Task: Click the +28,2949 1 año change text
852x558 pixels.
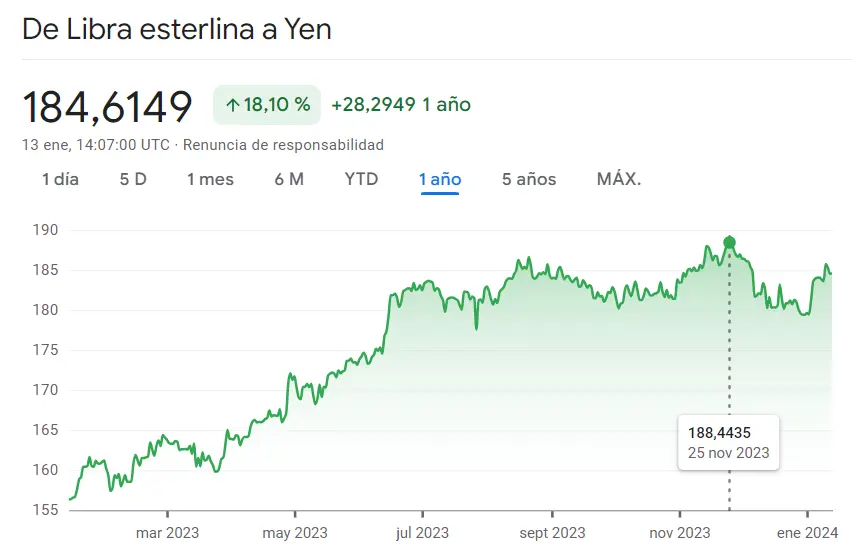Action: click(401, 105)
